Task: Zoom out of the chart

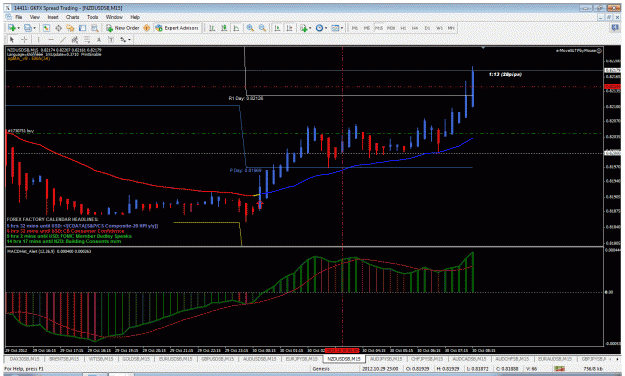Action: click(x=262, y=28)
